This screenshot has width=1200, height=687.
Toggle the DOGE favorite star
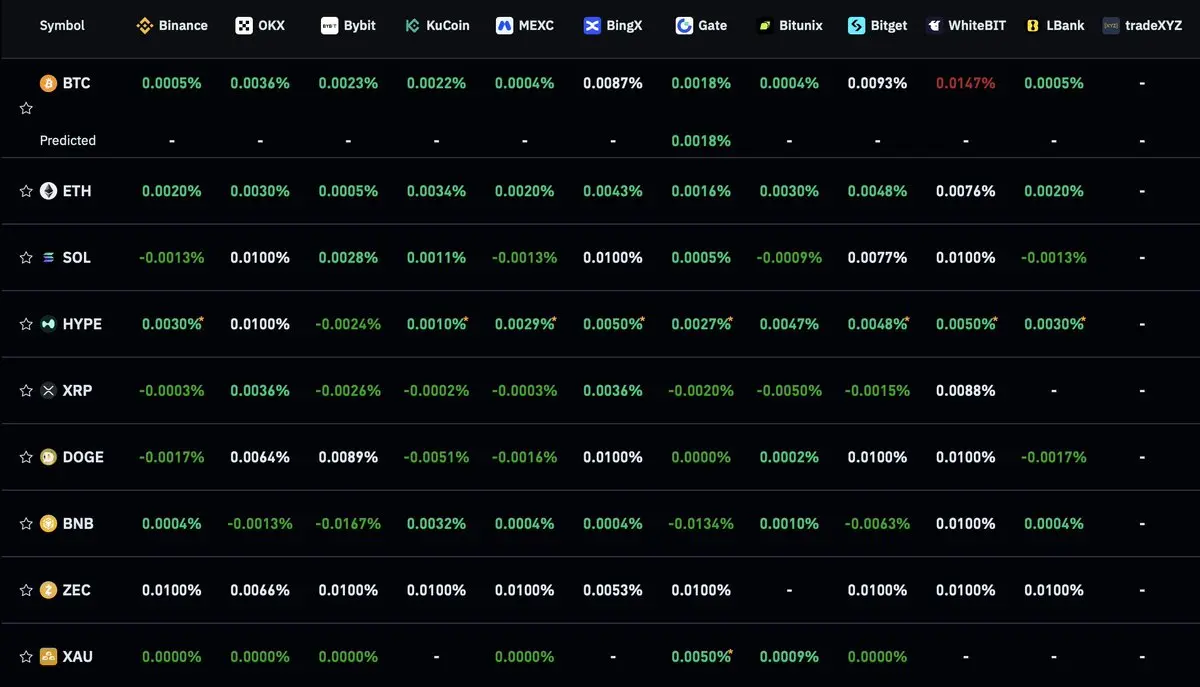coord(26,457)
